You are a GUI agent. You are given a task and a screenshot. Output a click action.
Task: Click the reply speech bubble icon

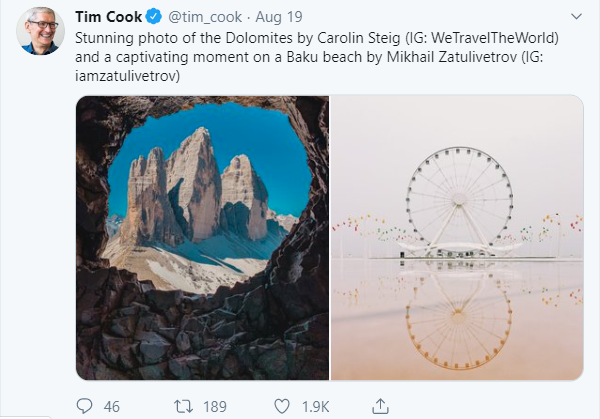84,406
